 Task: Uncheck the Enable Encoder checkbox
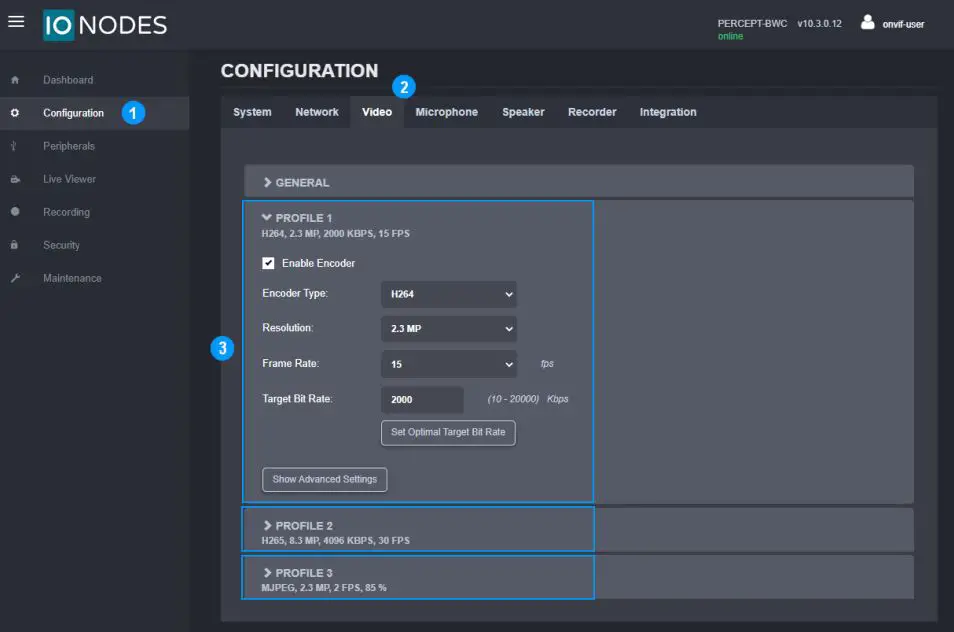(268, 263)
